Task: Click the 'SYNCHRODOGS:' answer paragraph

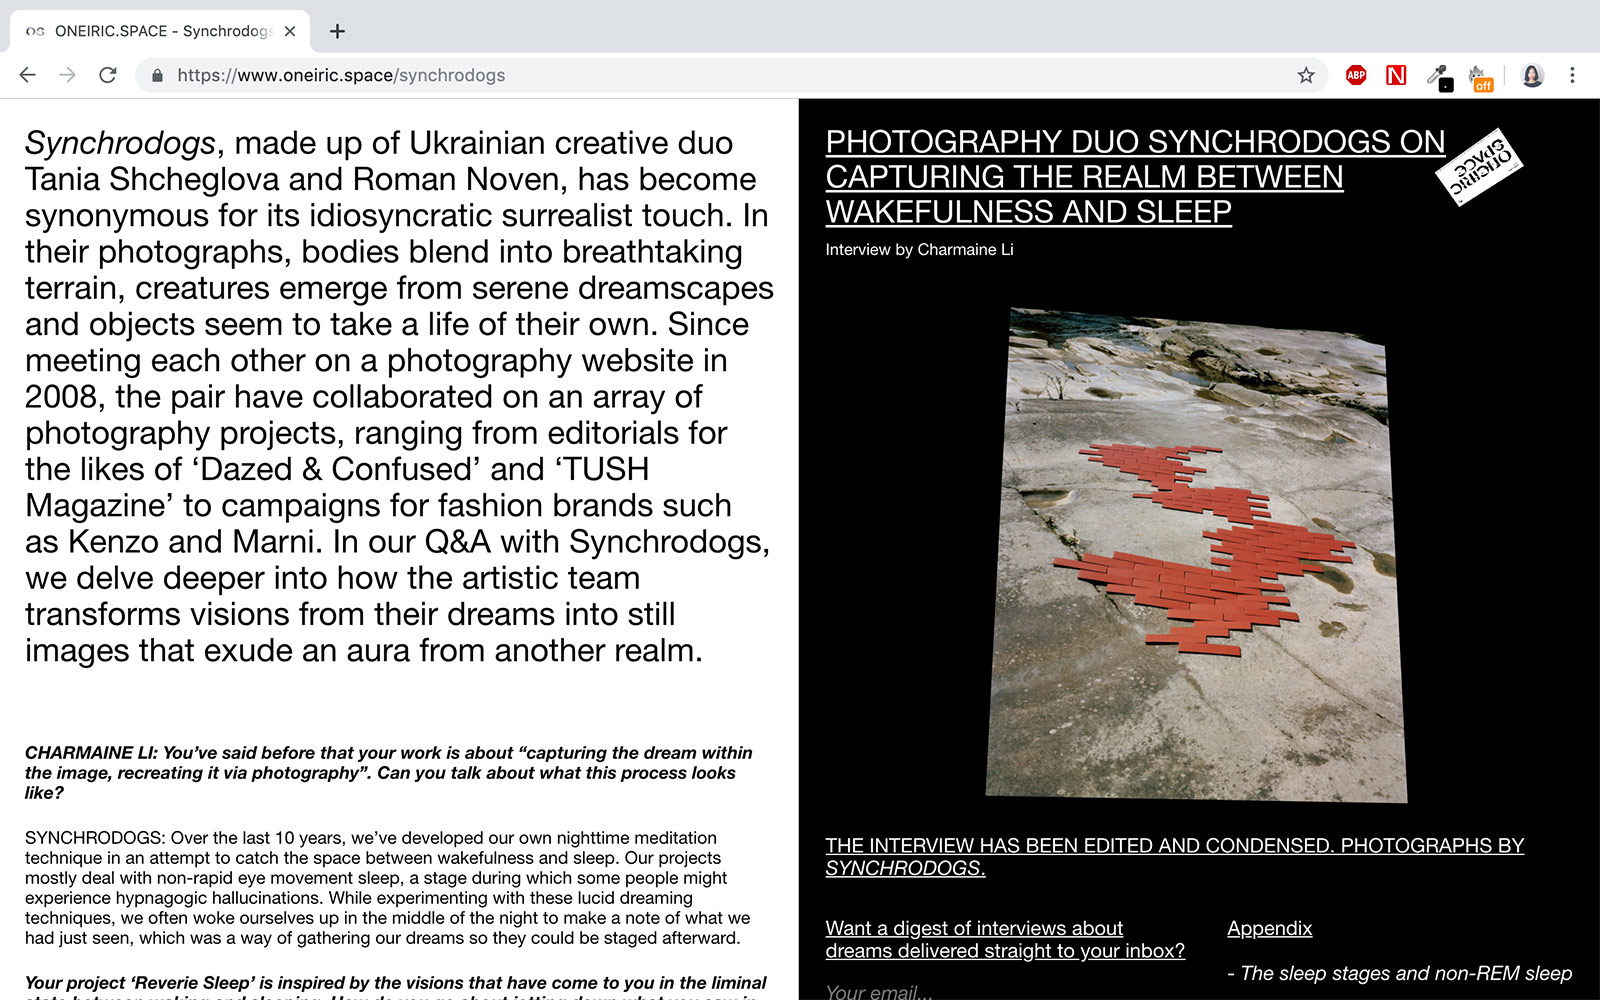Action: point(388,888)
